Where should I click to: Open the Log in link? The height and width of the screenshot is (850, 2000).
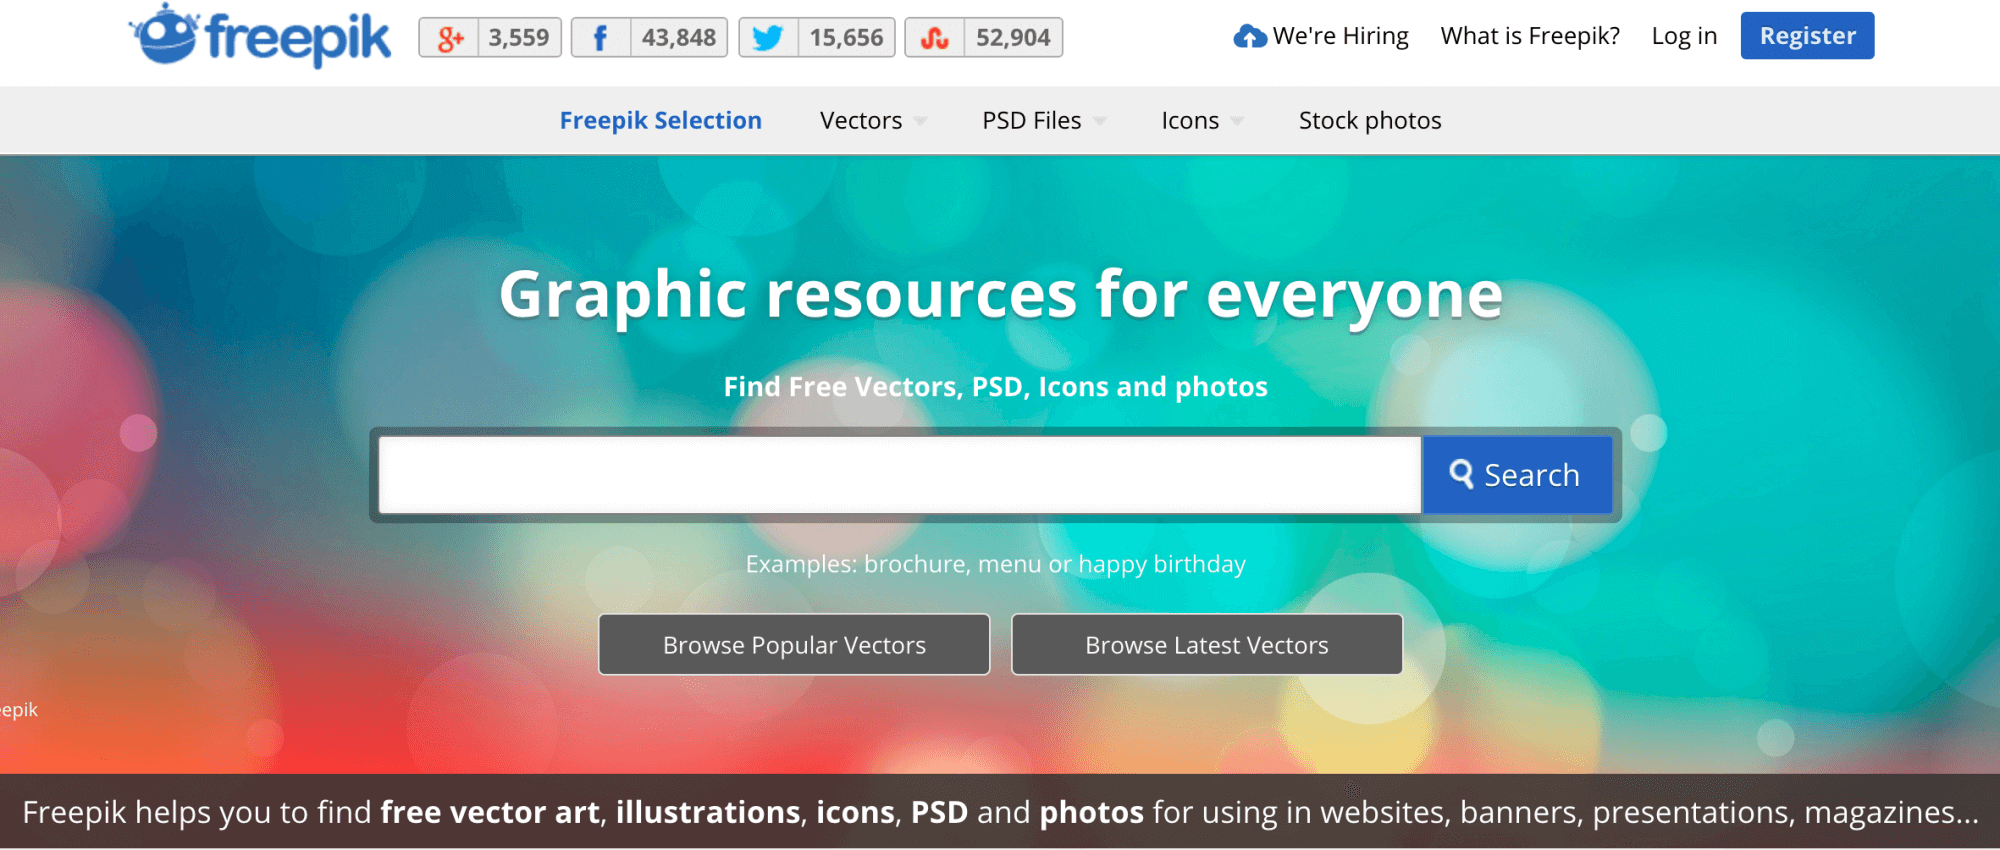[x=1684, y=36]
